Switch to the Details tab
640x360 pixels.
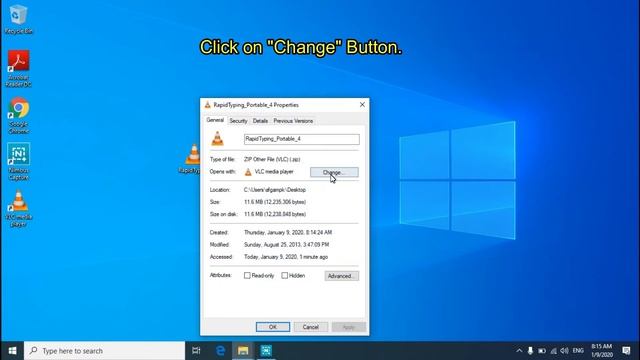pos(260,121)
